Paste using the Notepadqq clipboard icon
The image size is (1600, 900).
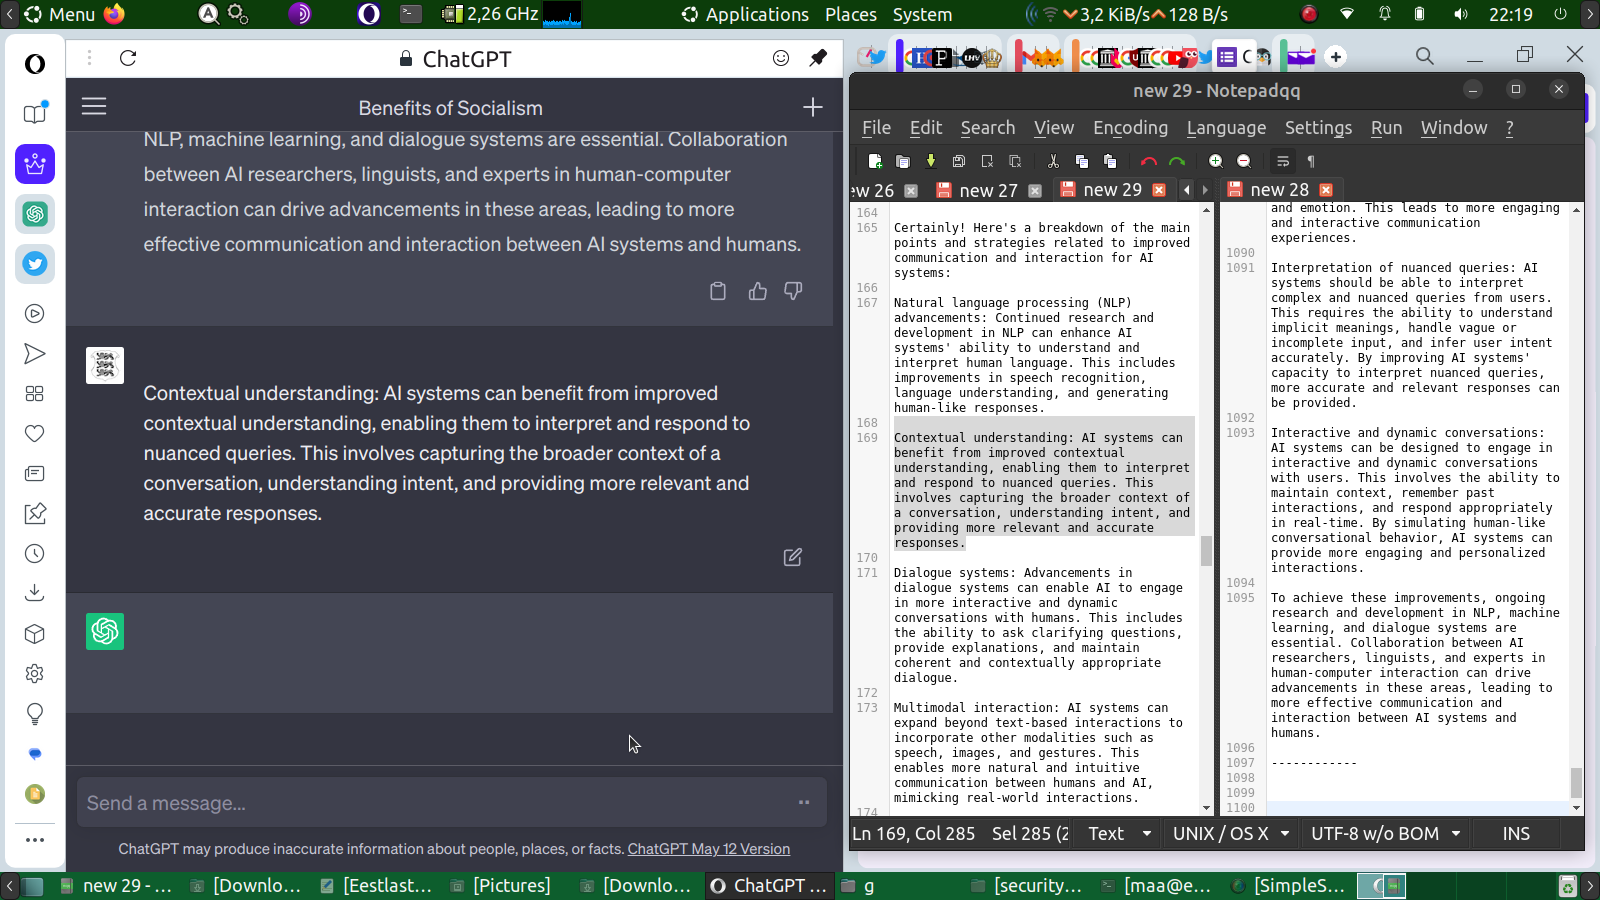[1109, 161]
